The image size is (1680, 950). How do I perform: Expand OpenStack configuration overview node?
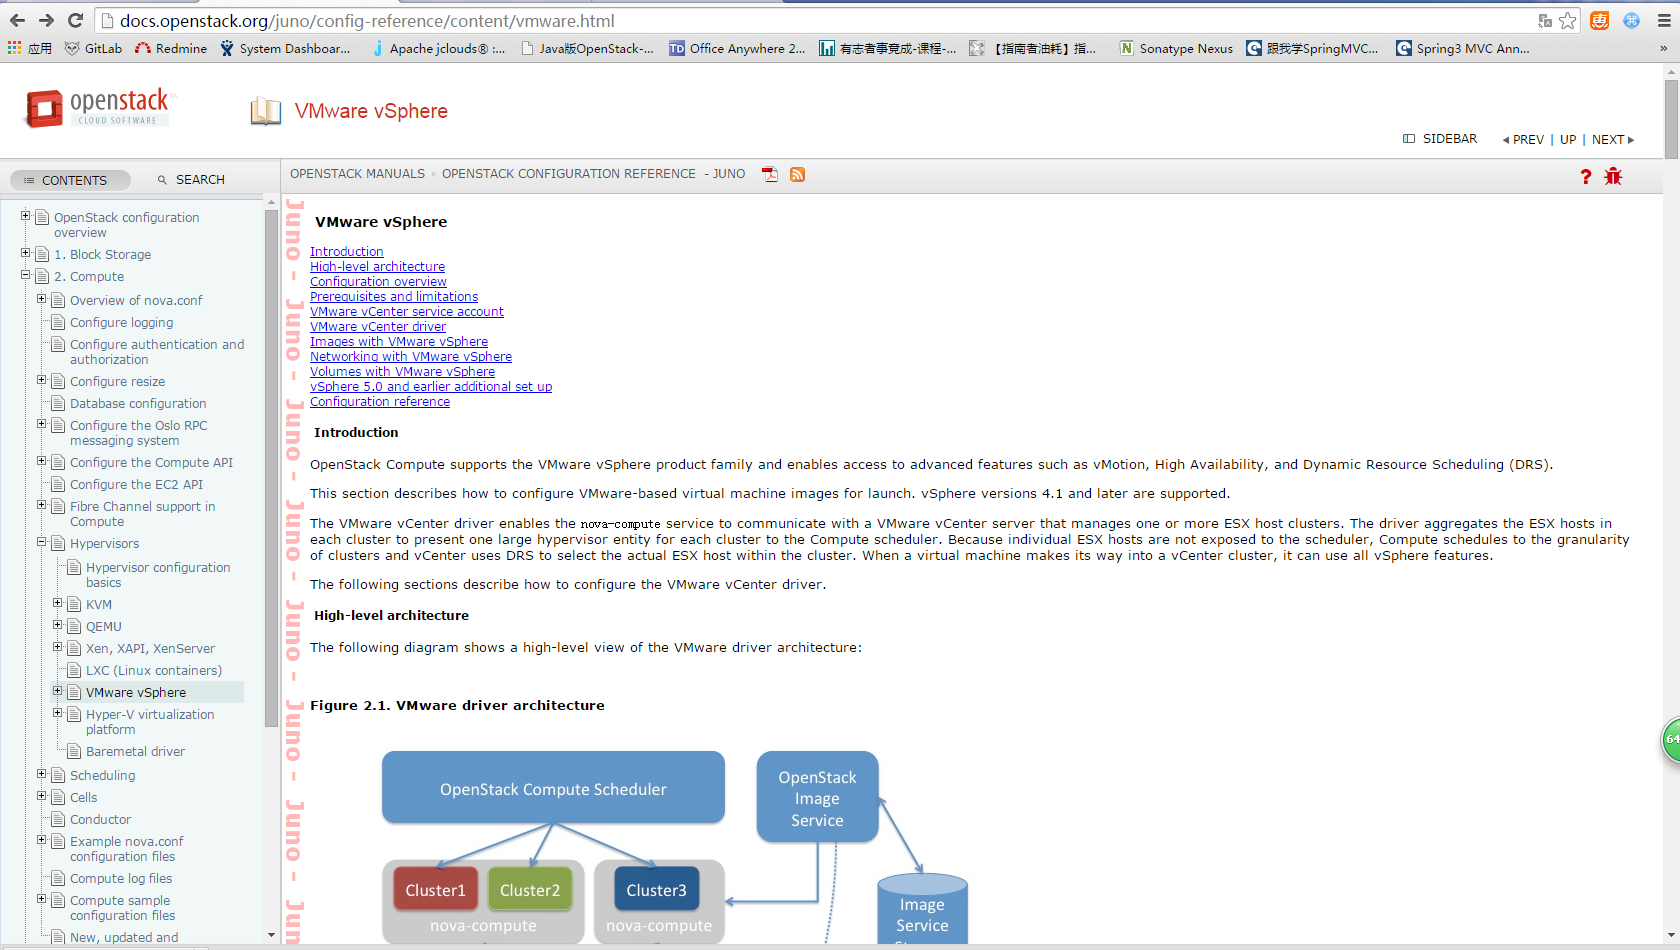coord(26,215)
